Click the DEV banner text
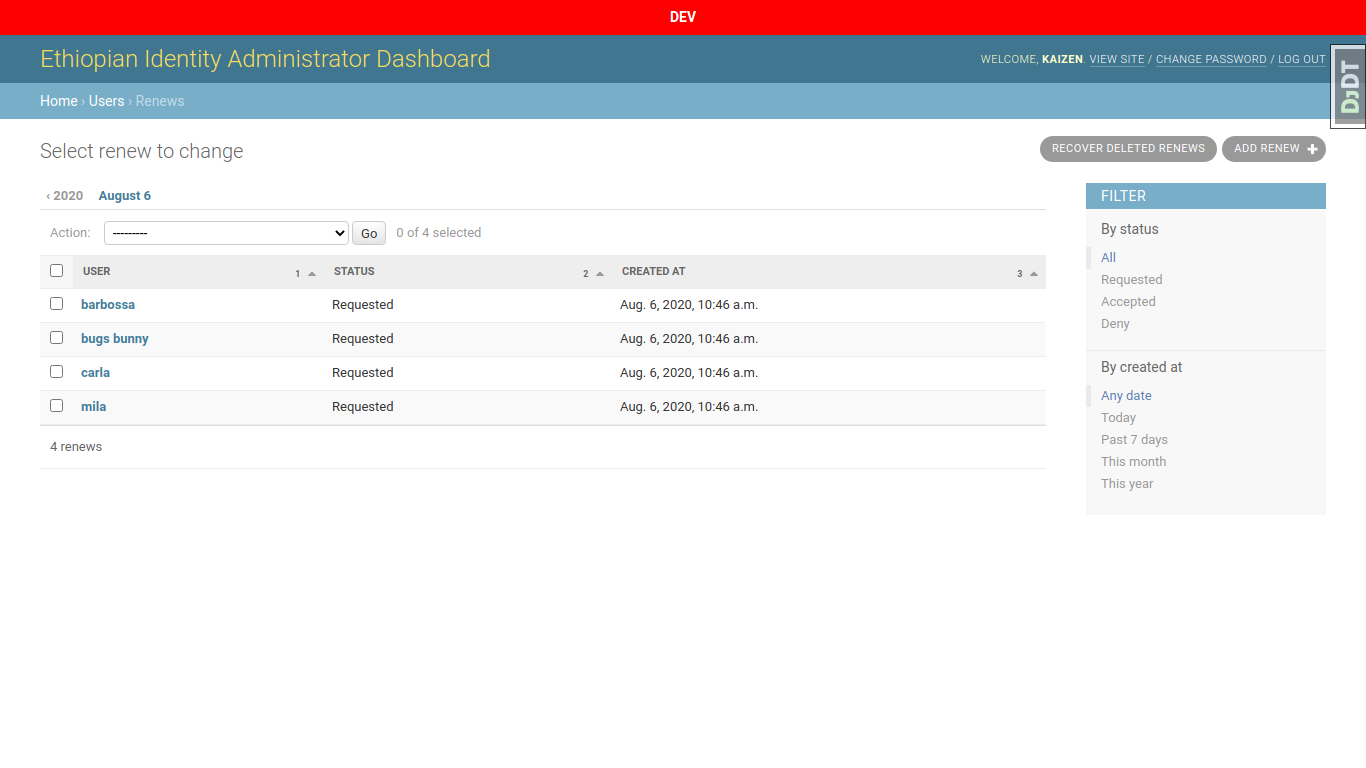 (683, 17)
